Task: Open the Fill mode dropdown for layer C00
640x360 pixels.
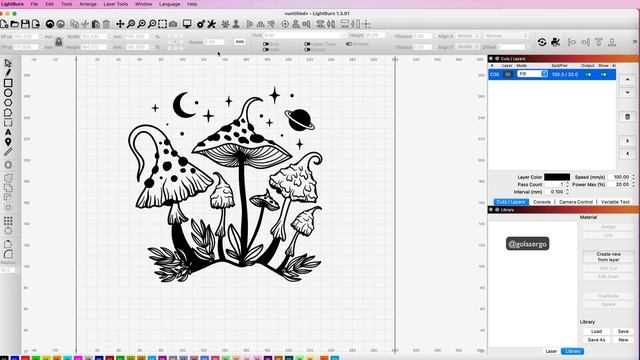Action: point(532,74)
